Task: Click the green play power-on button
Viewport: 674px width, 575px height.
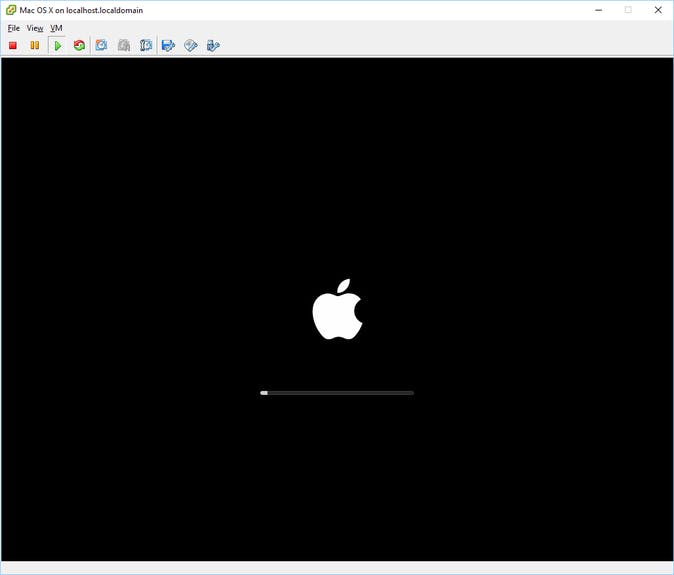Action: (58, 45)
